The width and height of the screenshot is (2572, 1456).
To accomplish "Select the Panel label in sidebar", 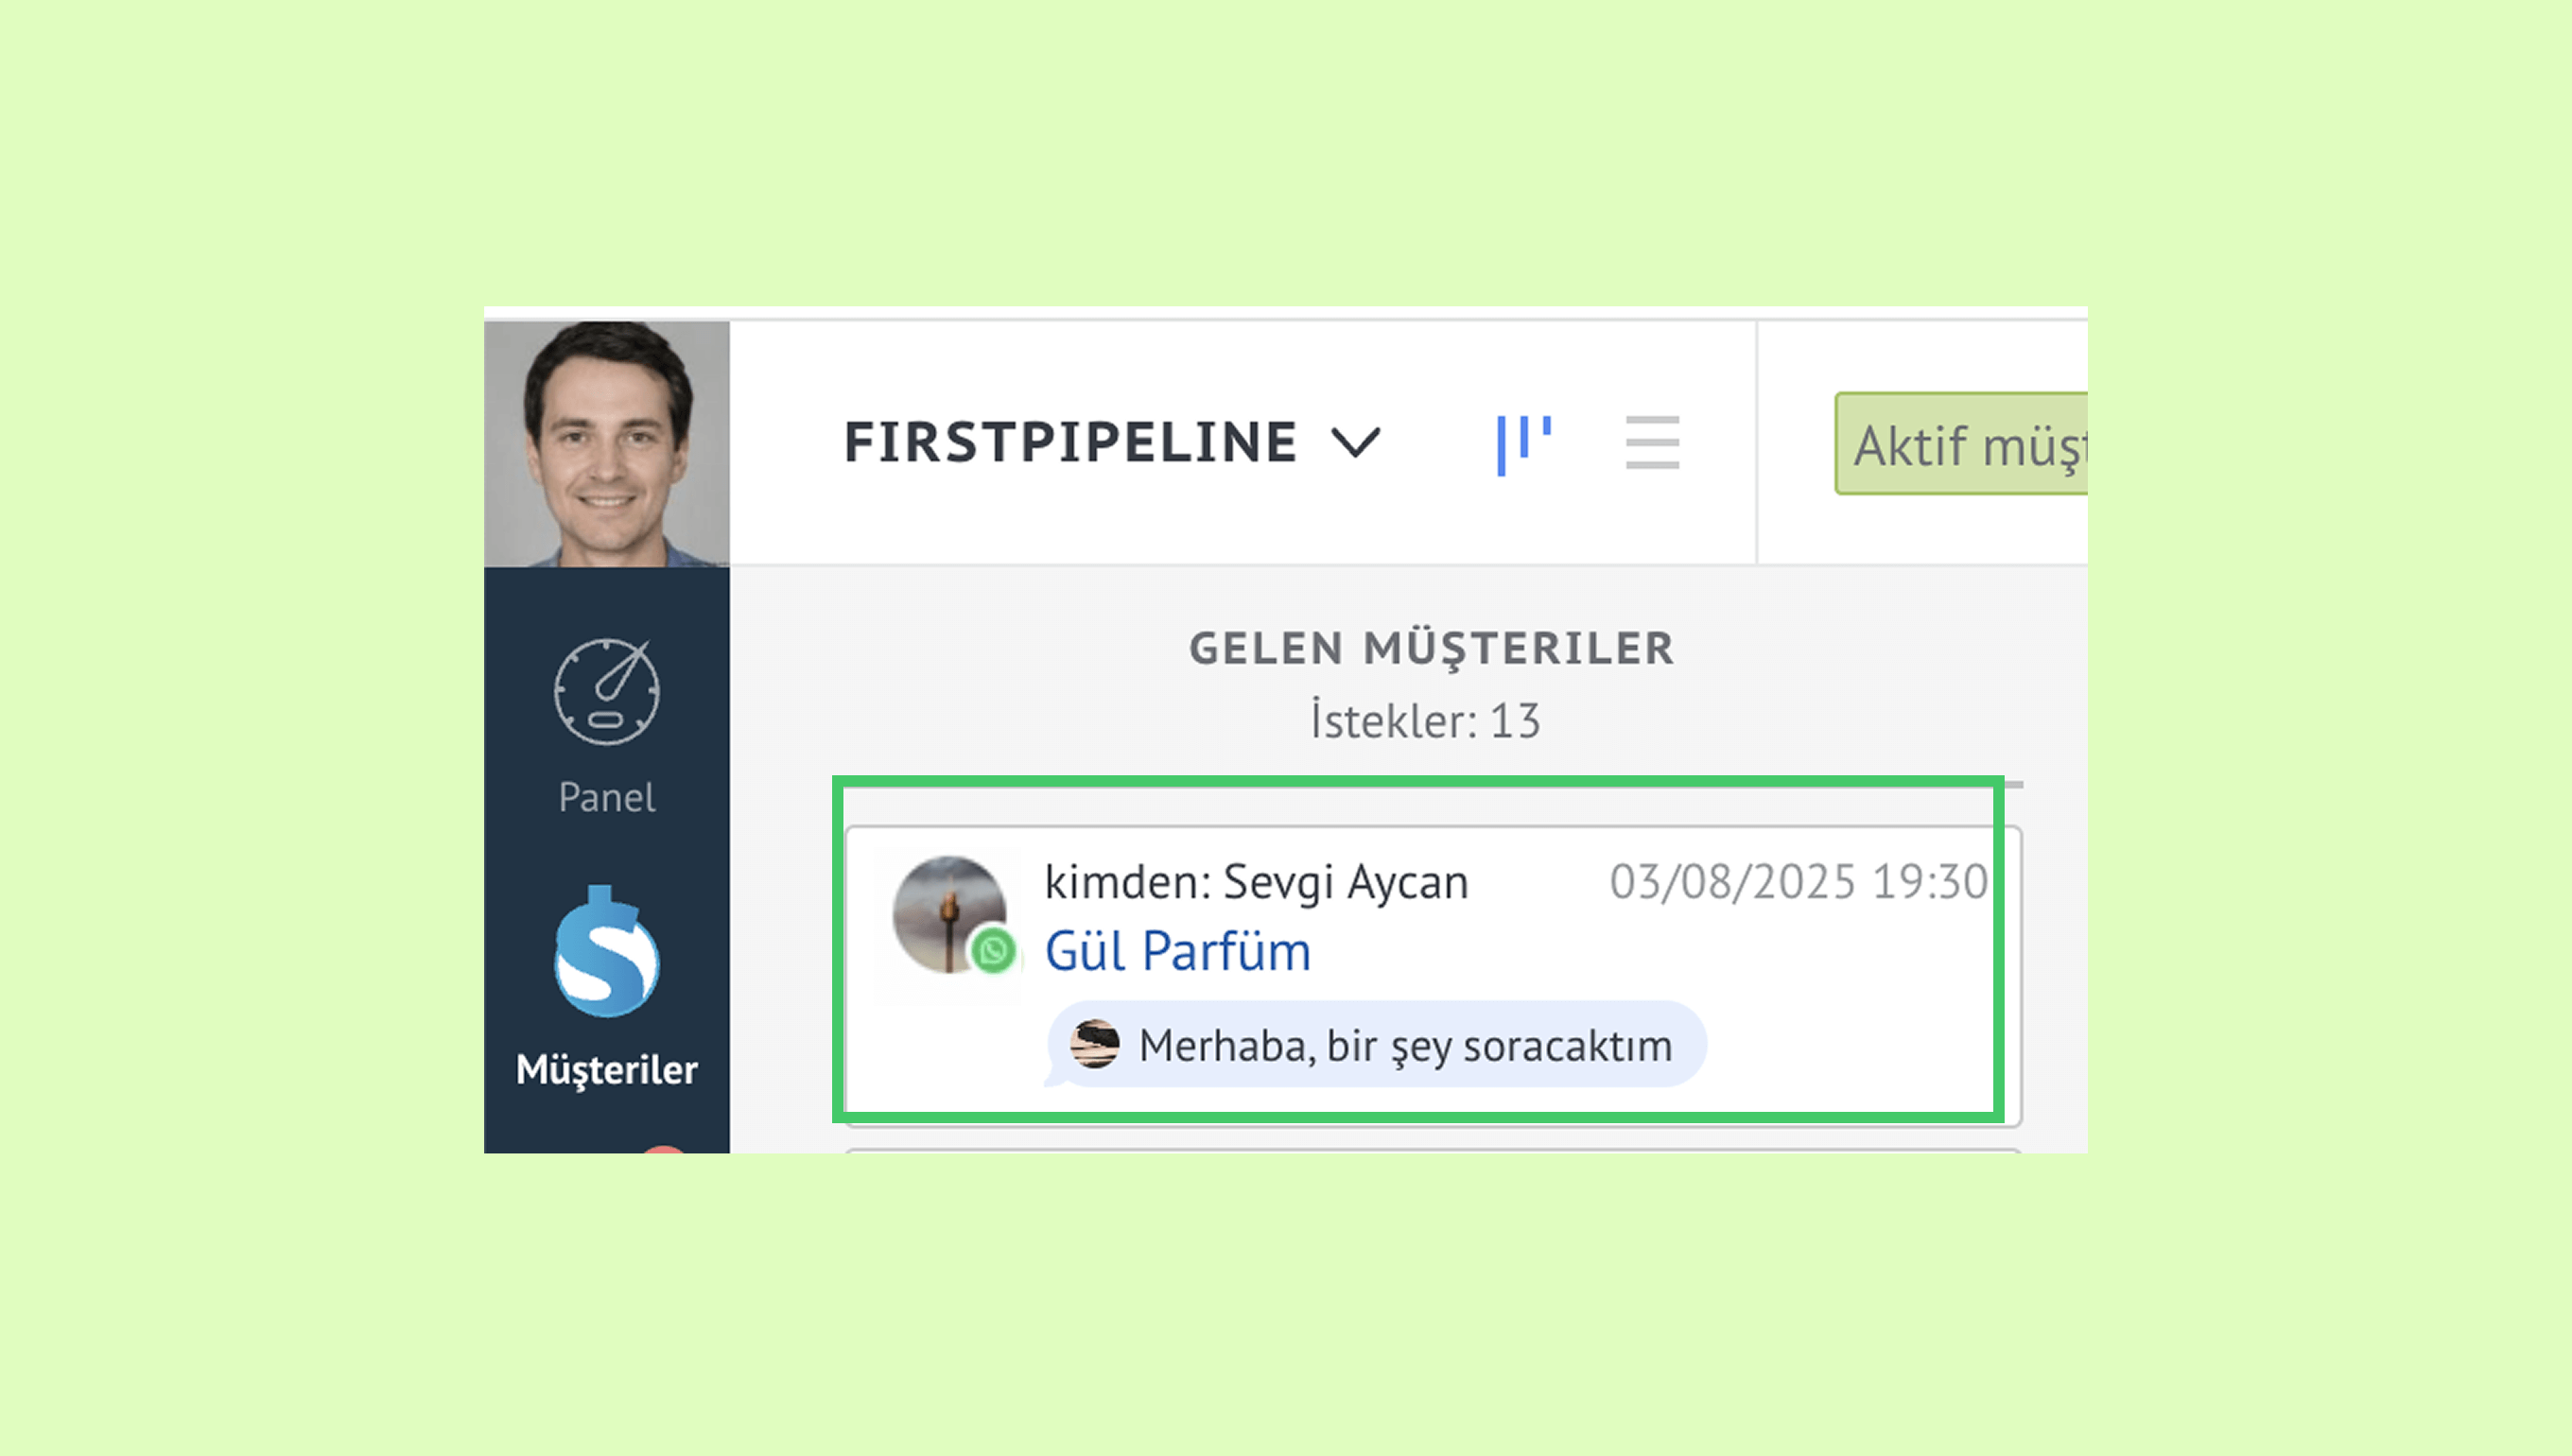I will pyautogui.click(x=607, y=798).
